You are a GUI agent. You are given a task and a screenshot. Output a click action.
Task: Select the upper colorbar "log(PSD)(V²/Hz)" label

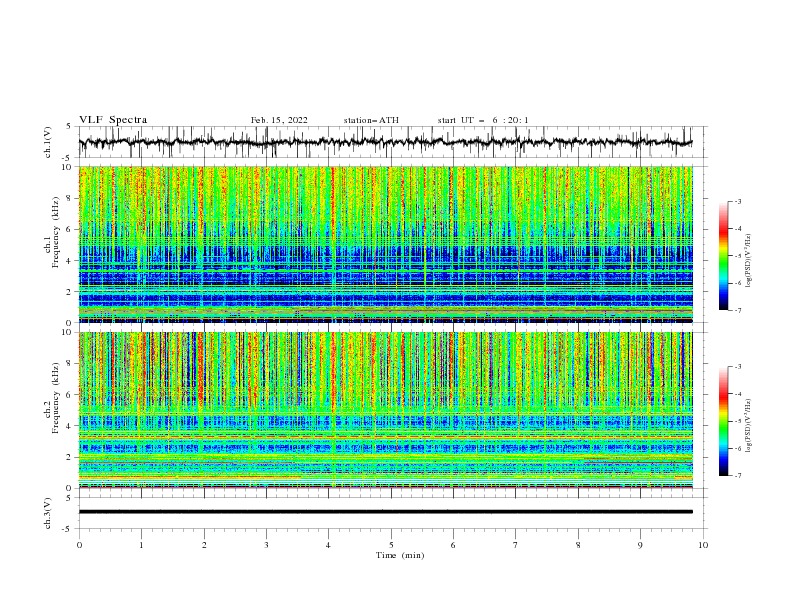point(748,261)
